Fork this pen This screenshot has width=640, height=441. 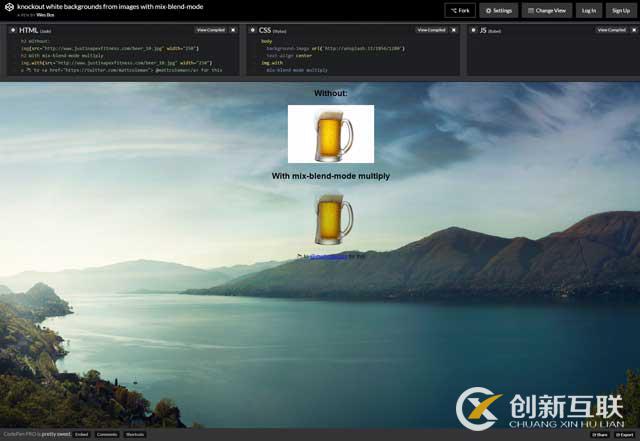460,10
